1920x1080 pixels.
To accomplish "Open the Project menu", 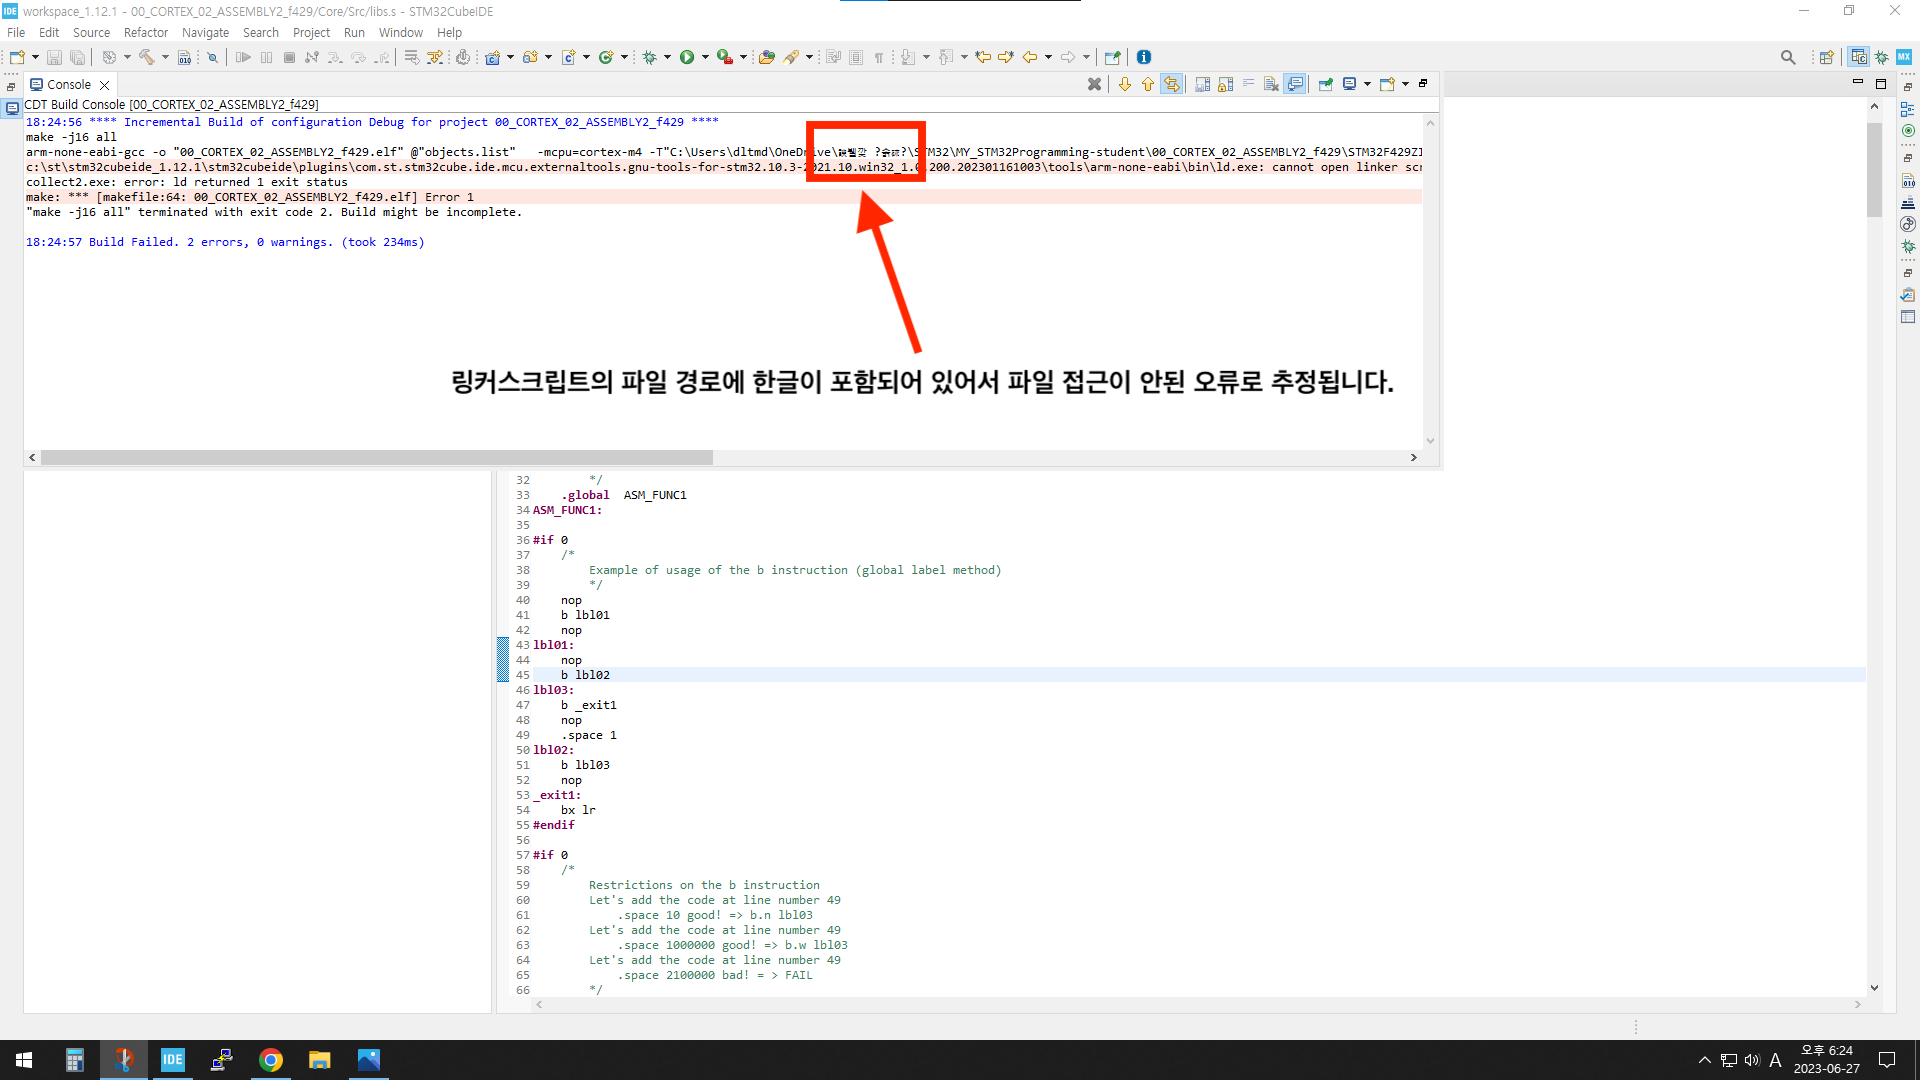I will coord(311,32).
